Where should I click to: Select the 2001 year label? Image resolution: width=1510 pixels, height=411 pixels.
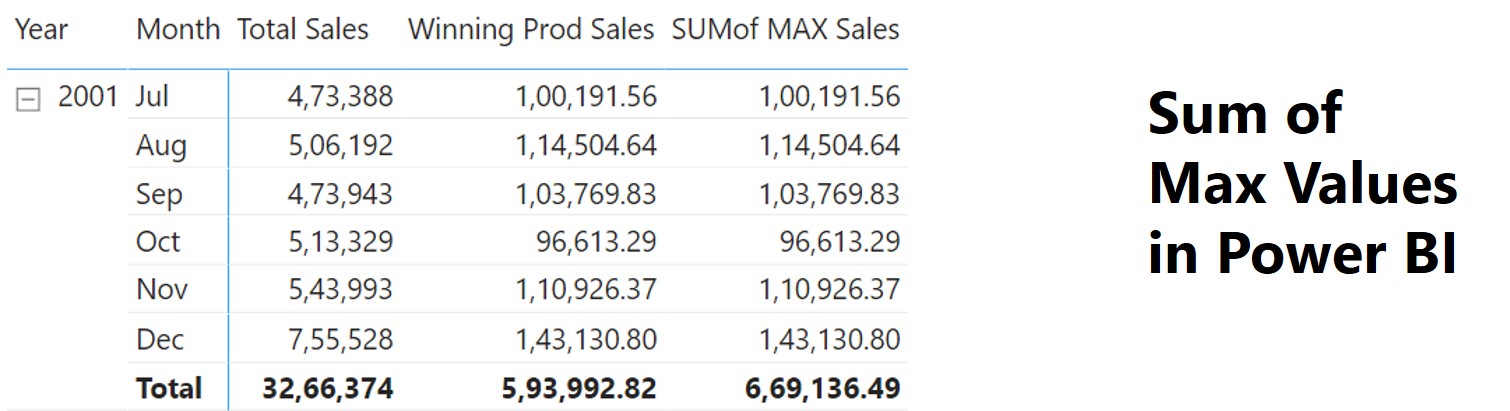pos(88,96)
